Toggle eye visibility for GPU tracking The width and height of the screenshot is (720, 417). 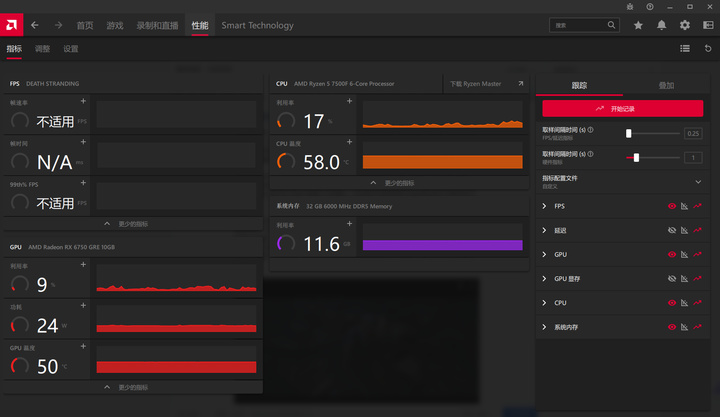[672, 254]
